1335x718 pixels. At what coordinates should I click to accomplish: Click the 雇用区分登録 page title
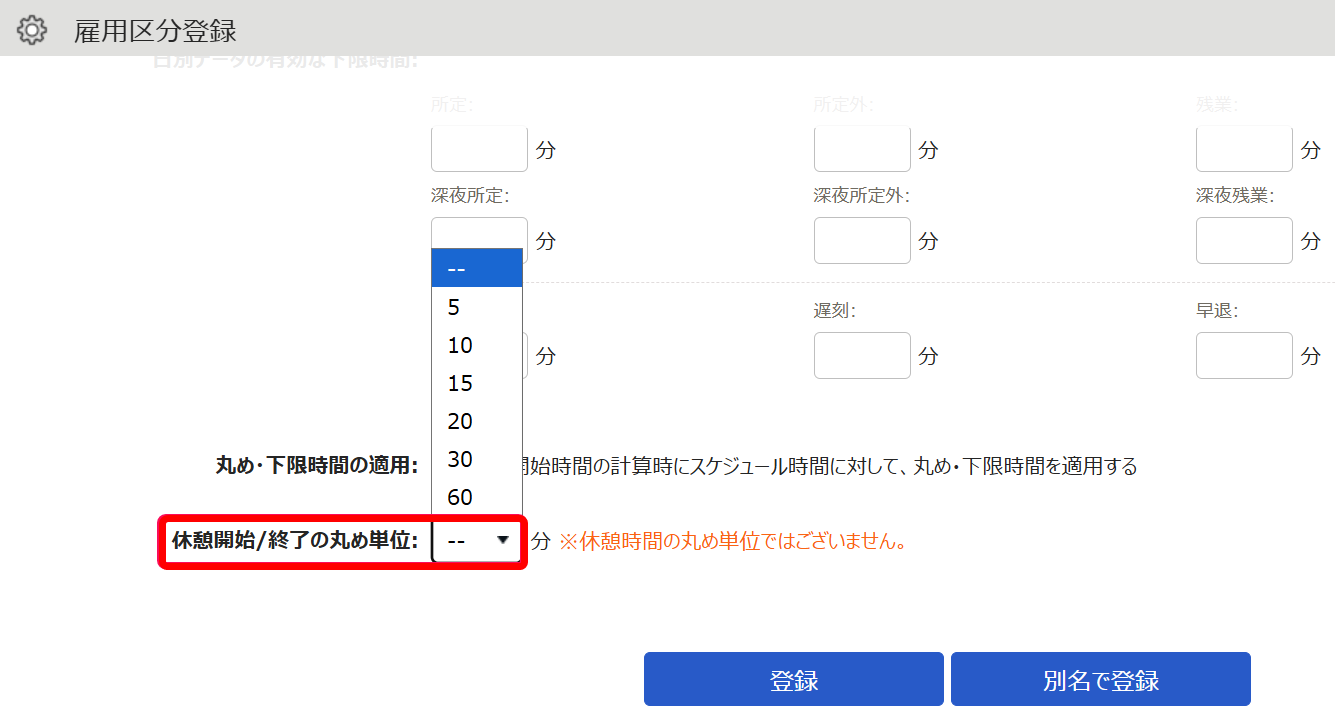155,31
